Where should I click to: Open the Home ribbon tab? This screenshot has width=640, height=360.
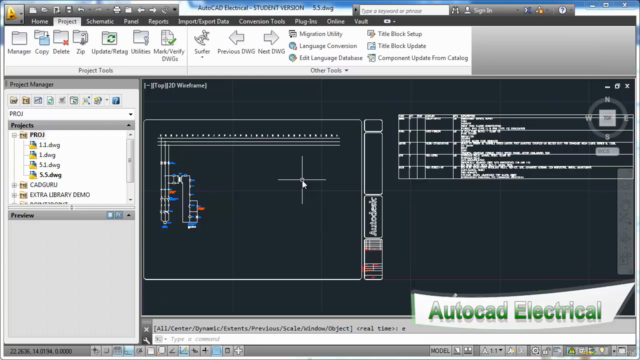40,21
